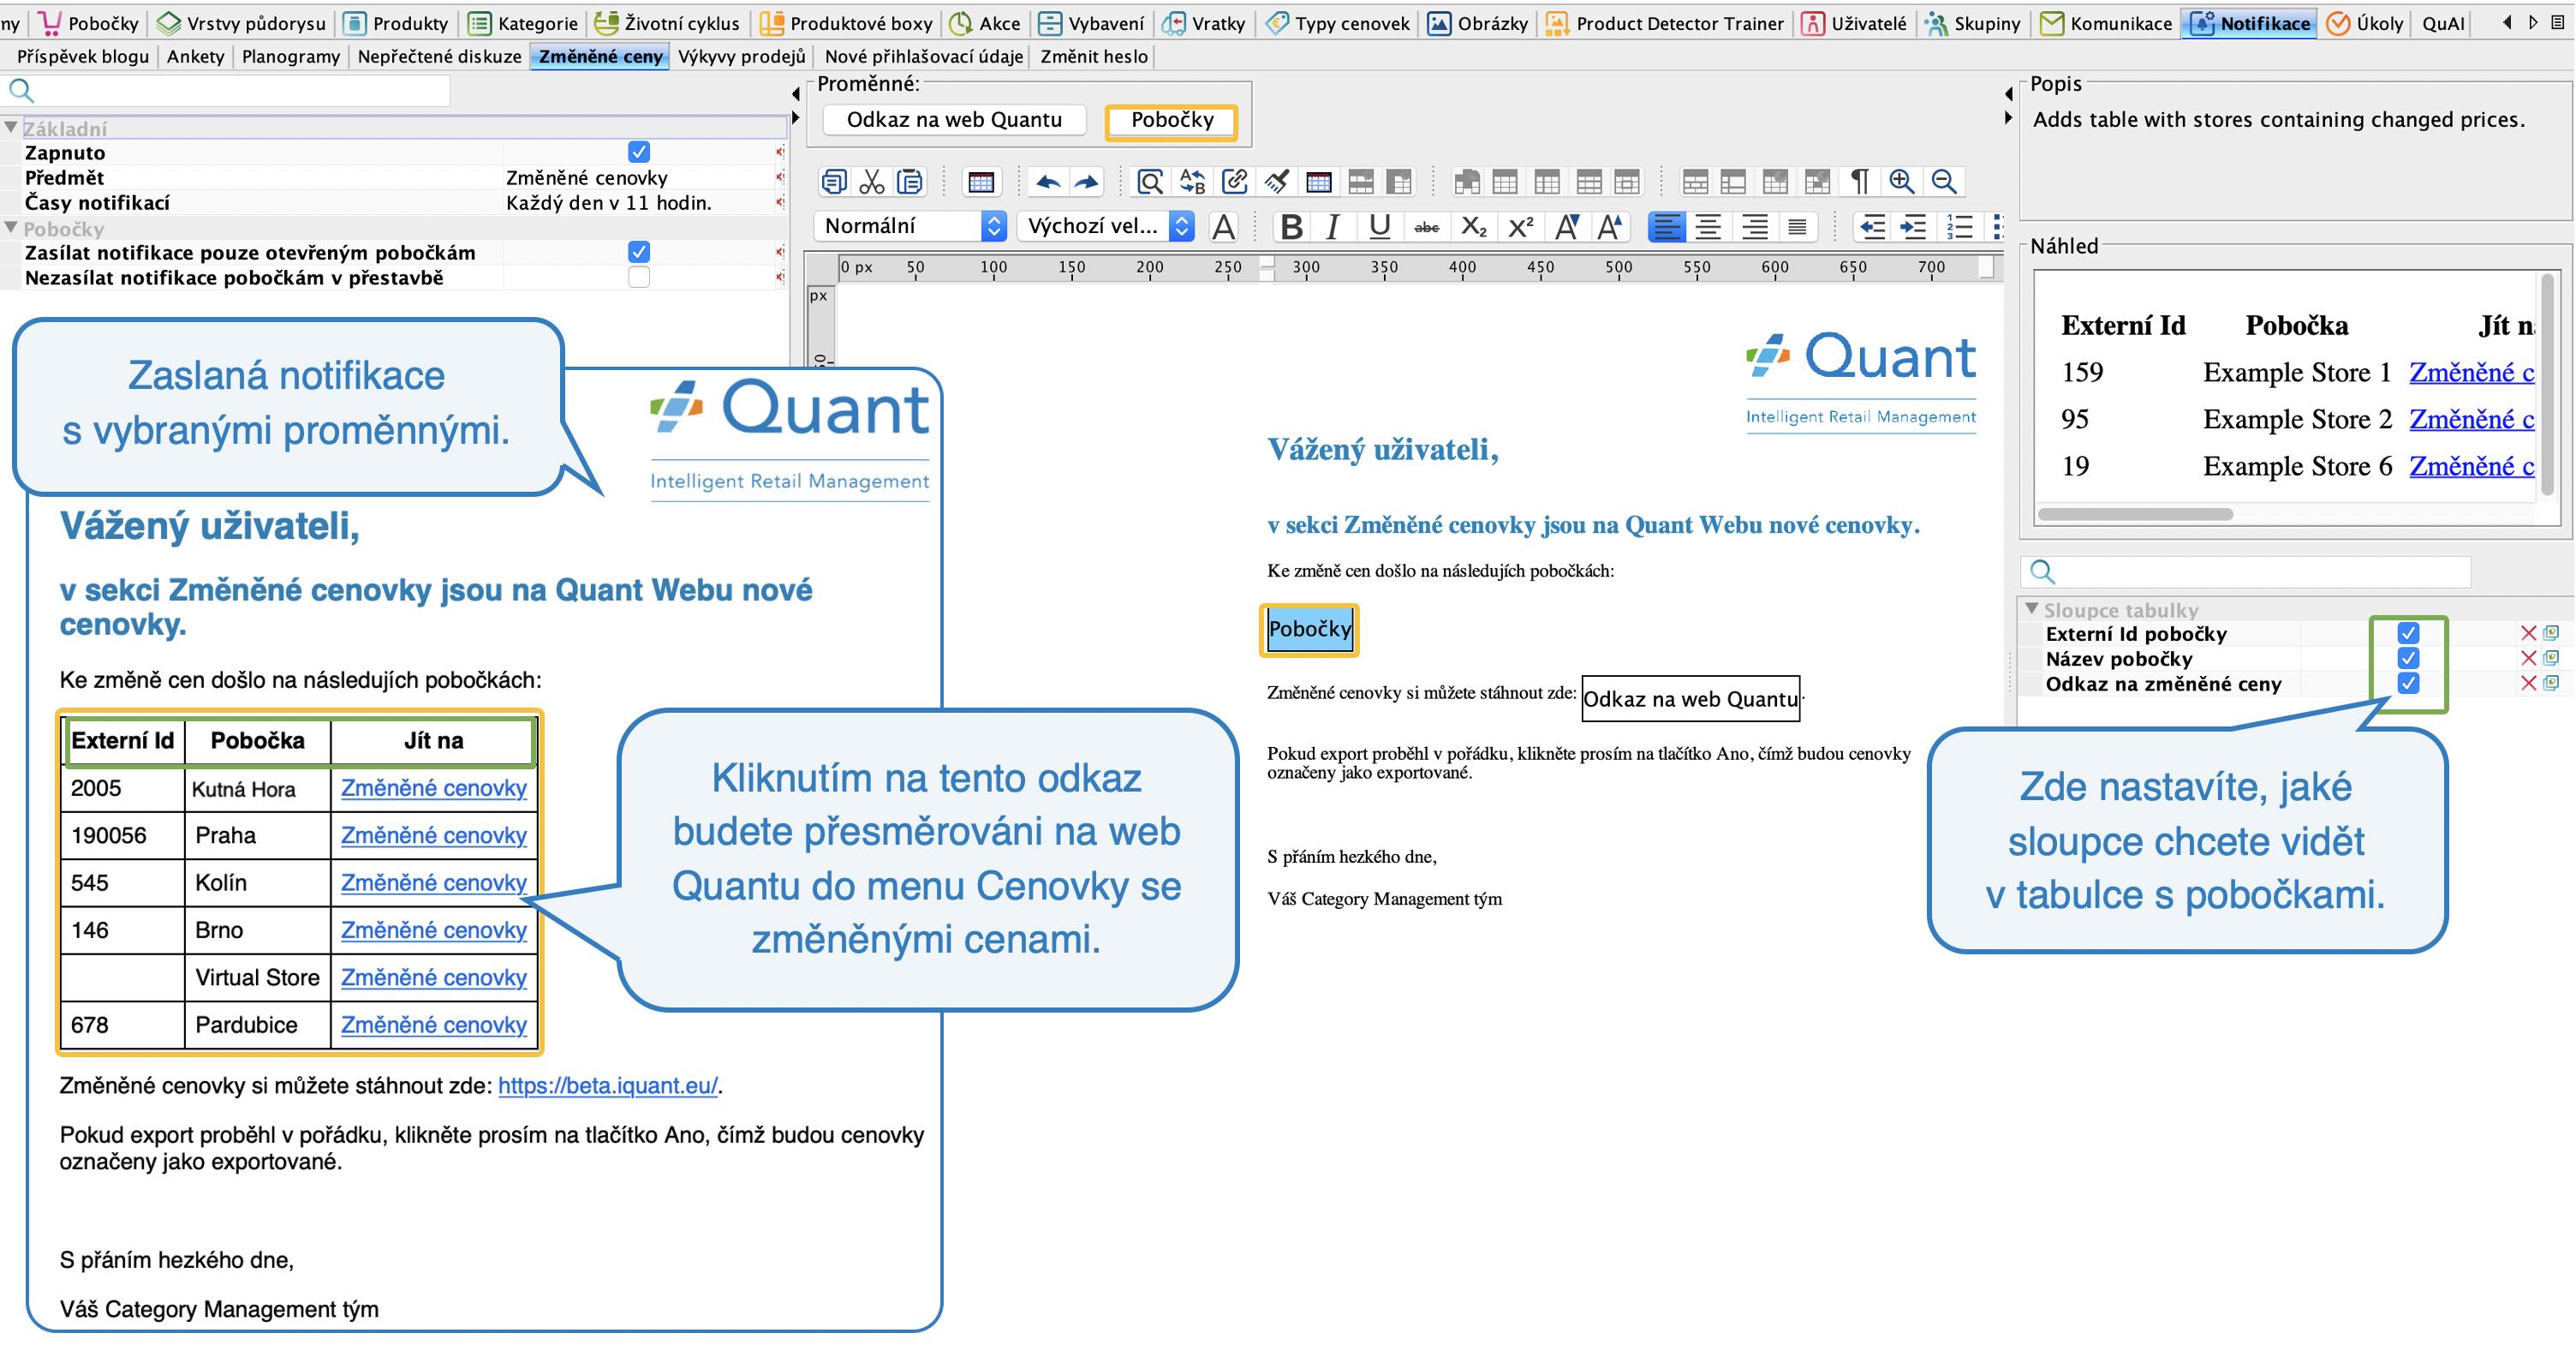Apply Superscript formatting

coord(1521,227)
